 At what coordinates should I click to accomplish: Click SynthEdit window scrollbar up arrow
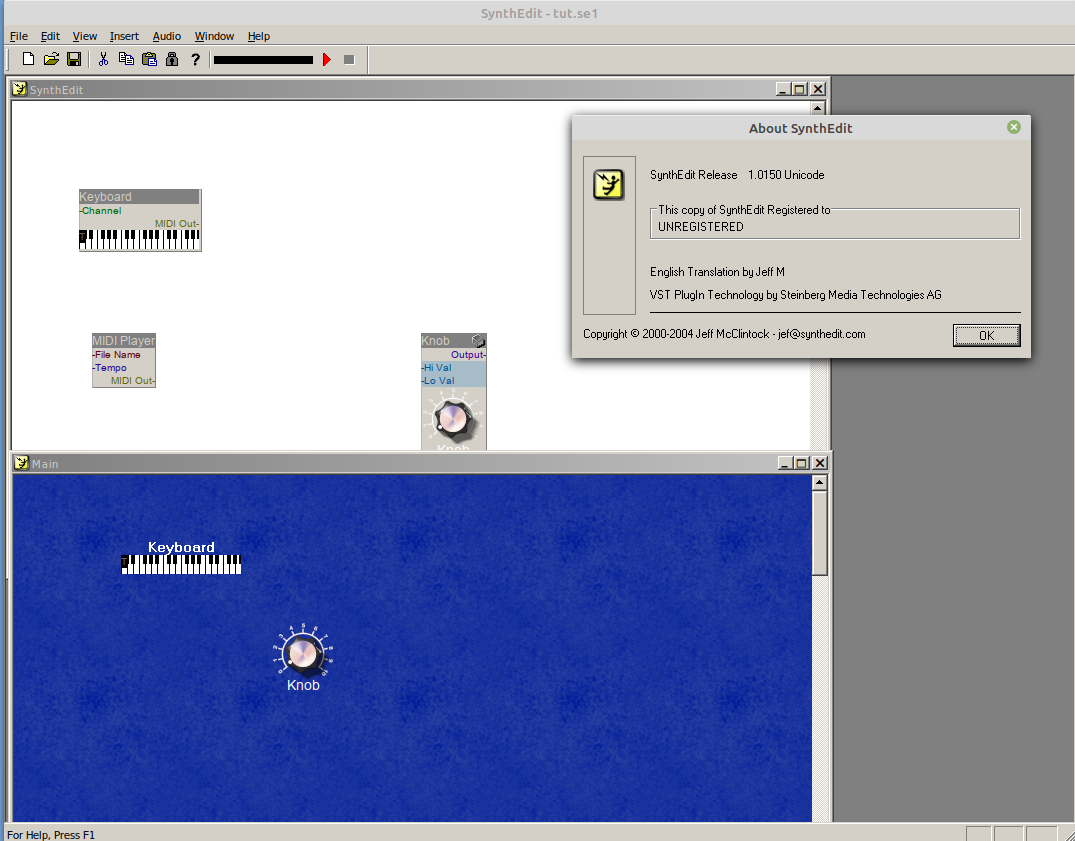tap(817, 108)
